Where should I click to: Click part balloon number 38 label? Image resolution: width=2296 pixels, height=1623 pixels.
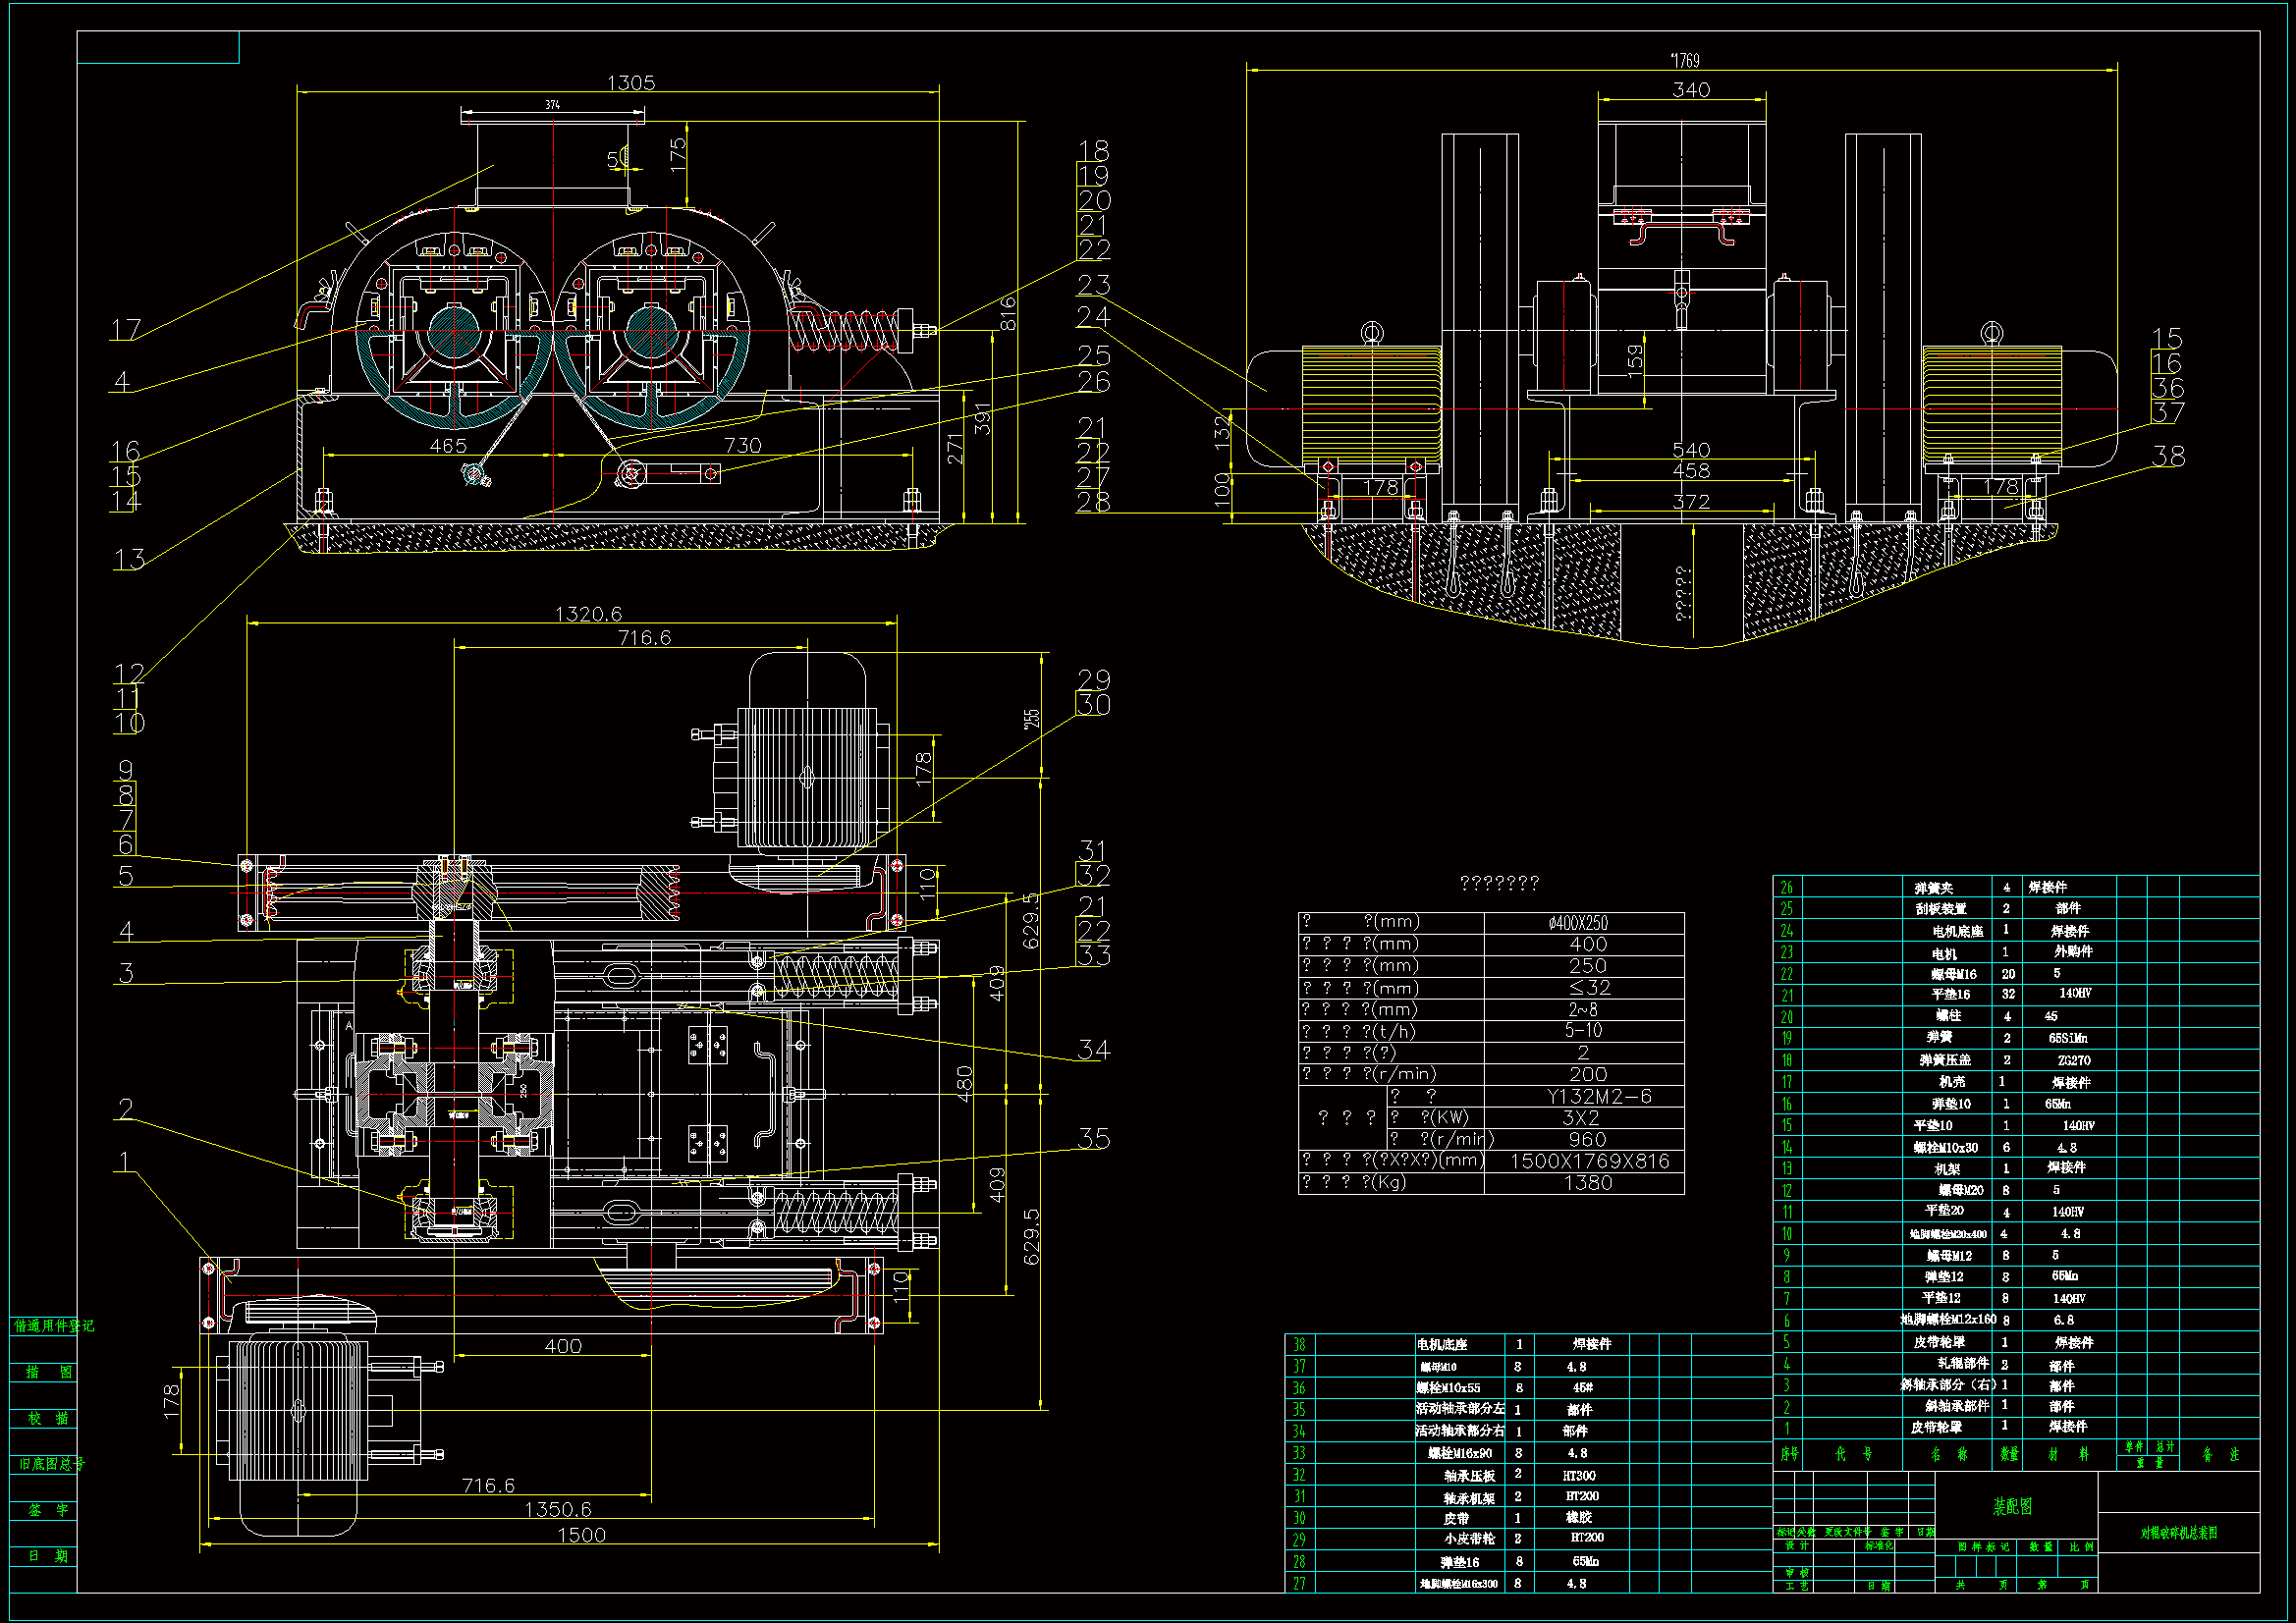click(2168, 456)
